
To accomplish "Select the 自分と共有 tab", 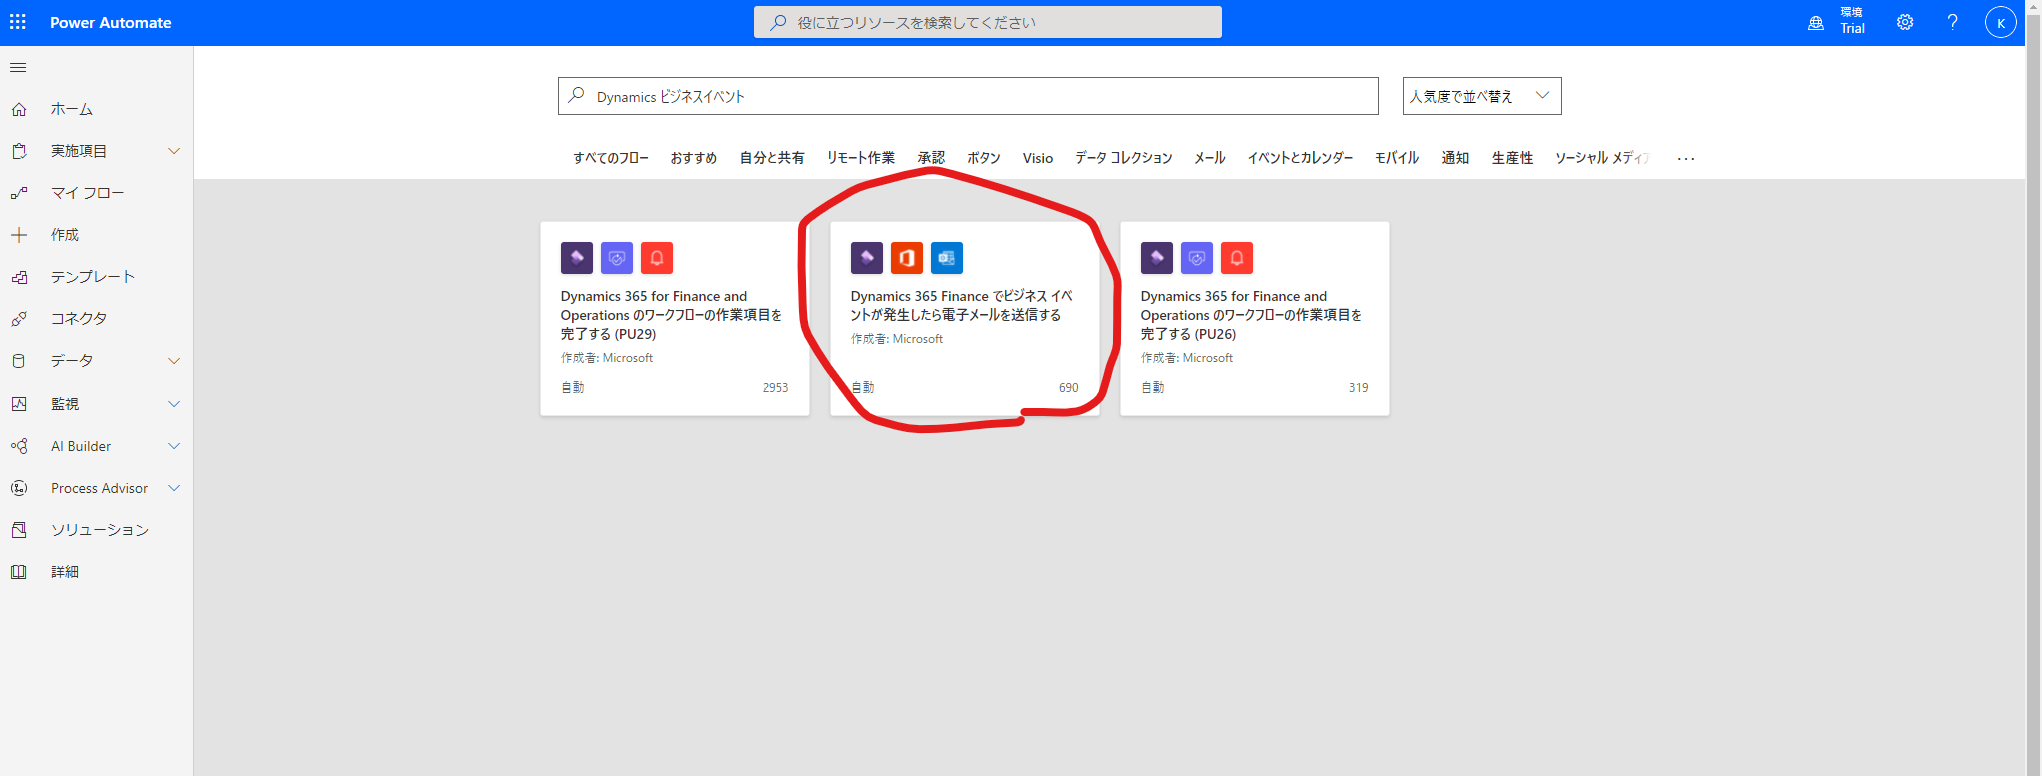I will click(x=772, y=158).
